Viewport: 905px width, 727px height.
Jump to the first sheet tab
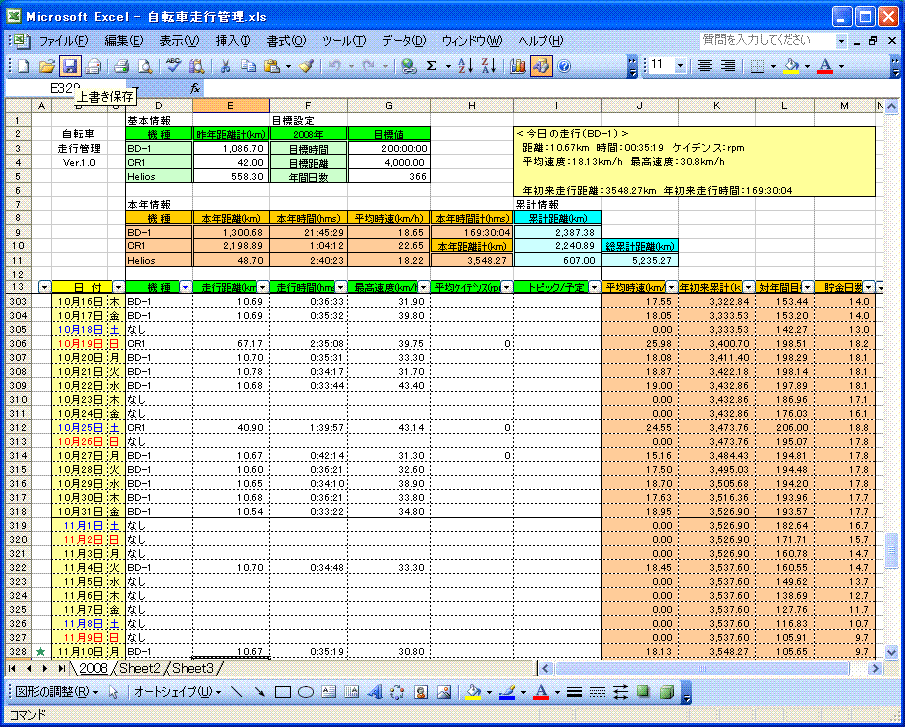click(12, 669)
